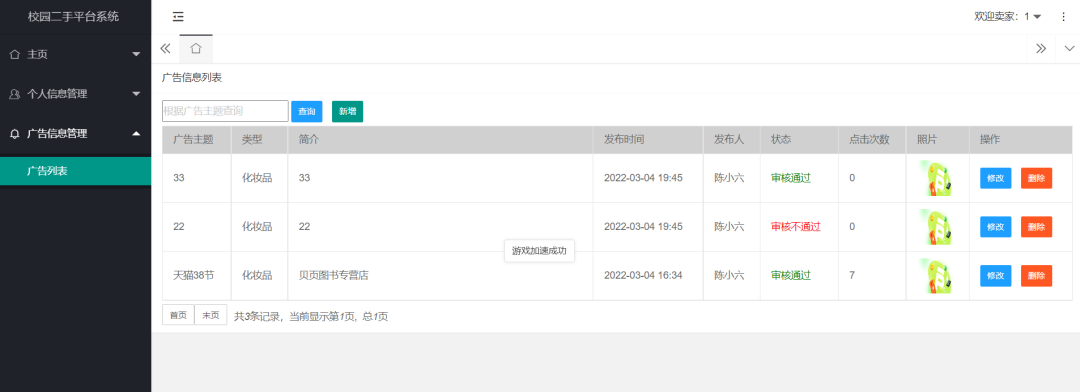Click the bell icon beside 广告信息管理
1080x392 pixels.
(x=14, y=134)
